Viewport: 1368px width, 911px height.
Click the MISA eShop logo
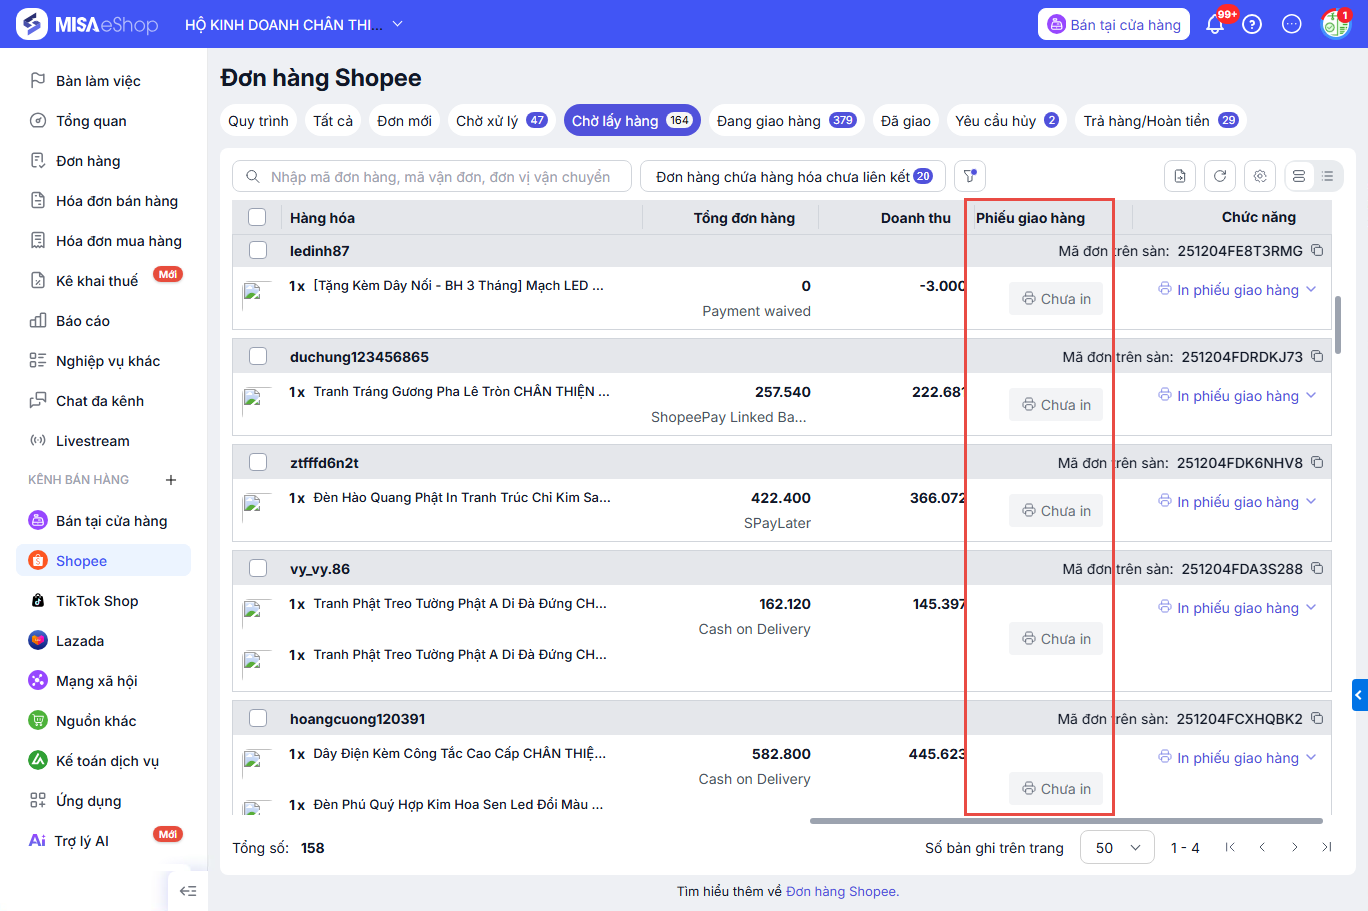[88, 24]
